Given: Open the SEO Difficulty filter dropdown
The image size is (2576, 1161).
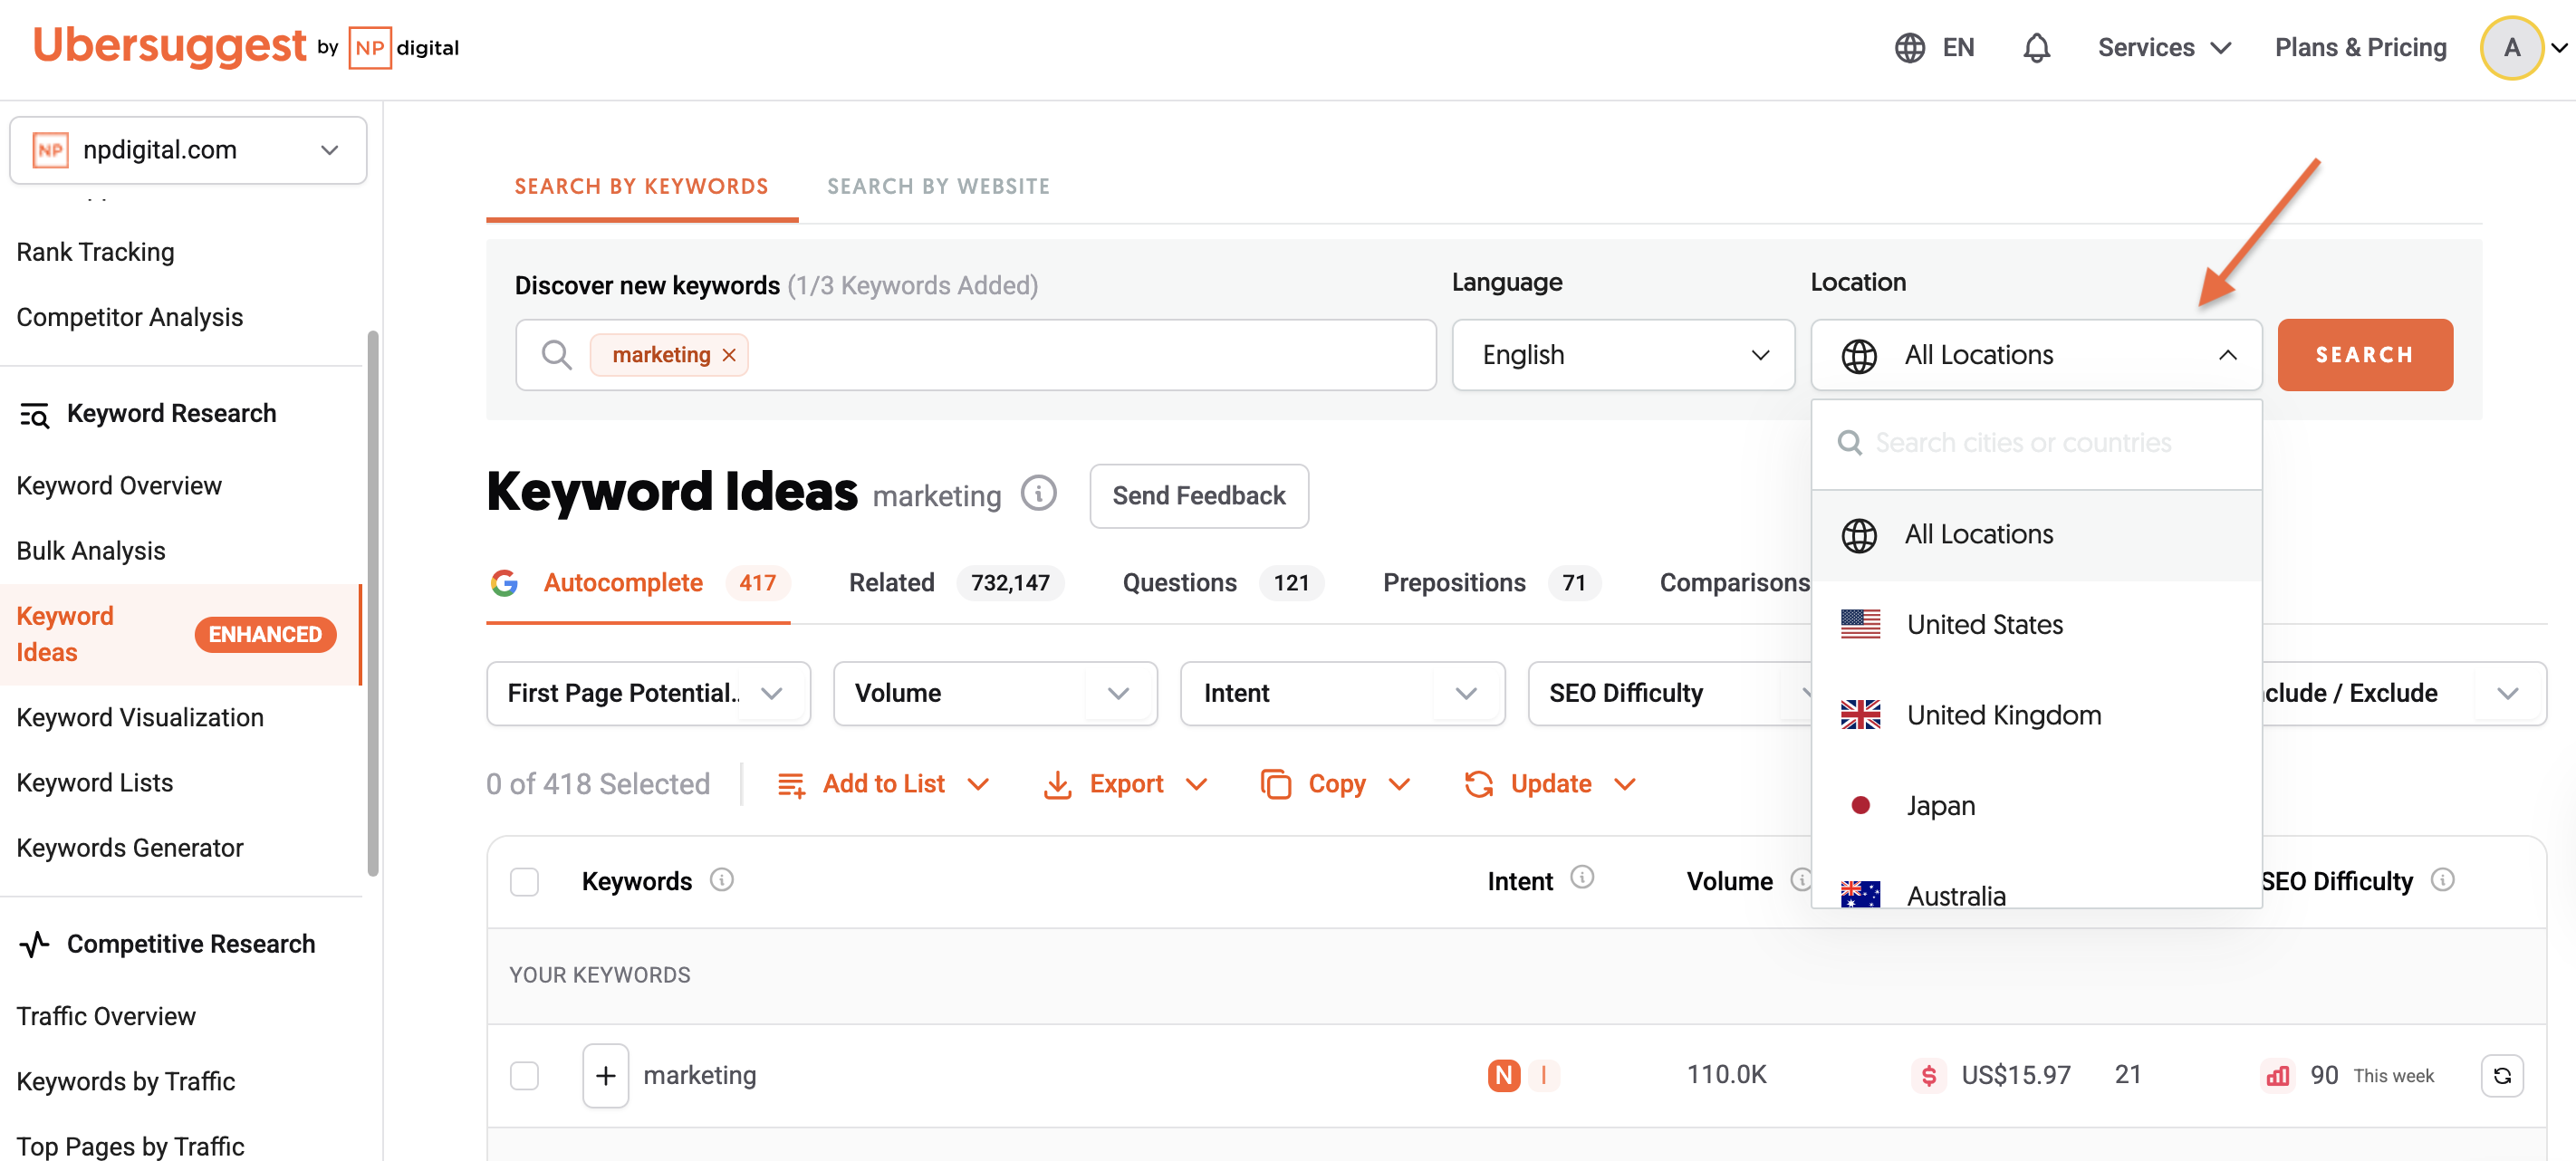Looking at the screenshot, I should pyautogui.click(x=1670, y=694).
